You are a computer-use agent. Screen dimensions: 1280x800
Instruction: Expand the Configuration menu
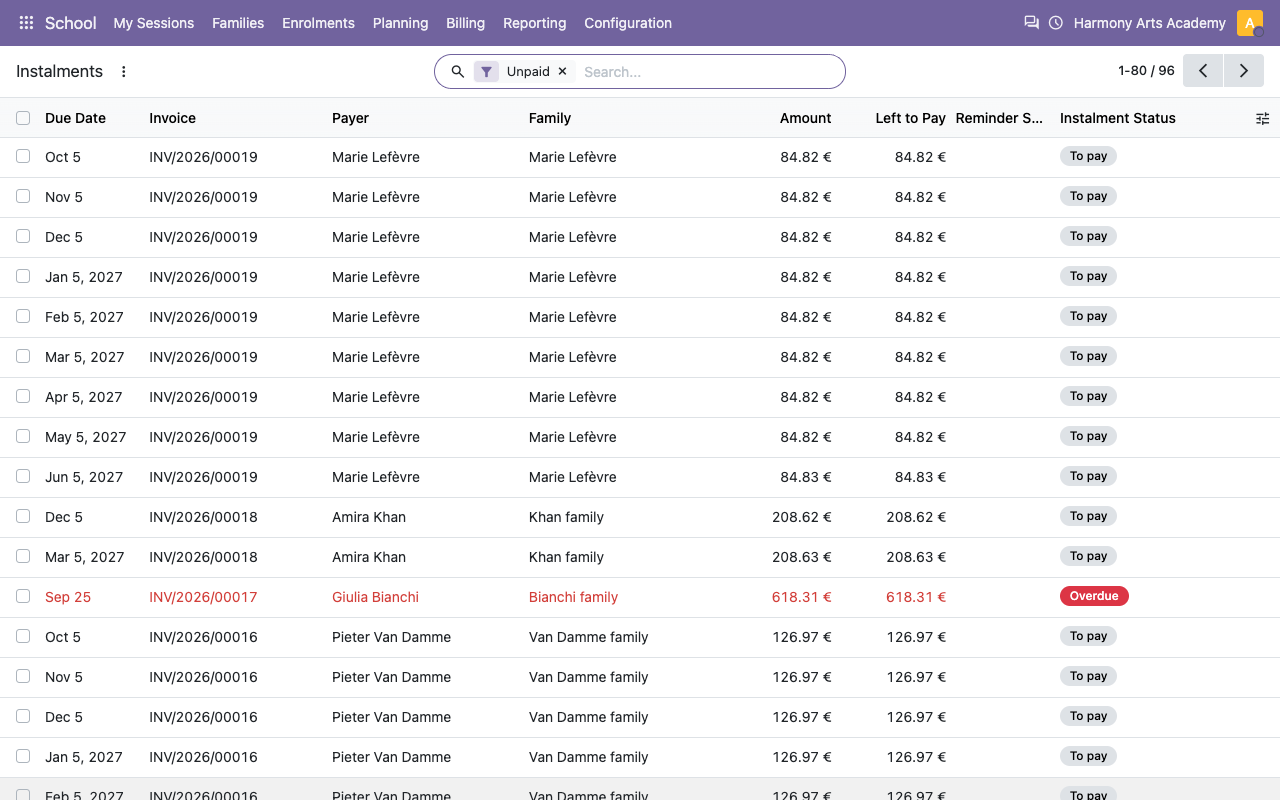628,23
